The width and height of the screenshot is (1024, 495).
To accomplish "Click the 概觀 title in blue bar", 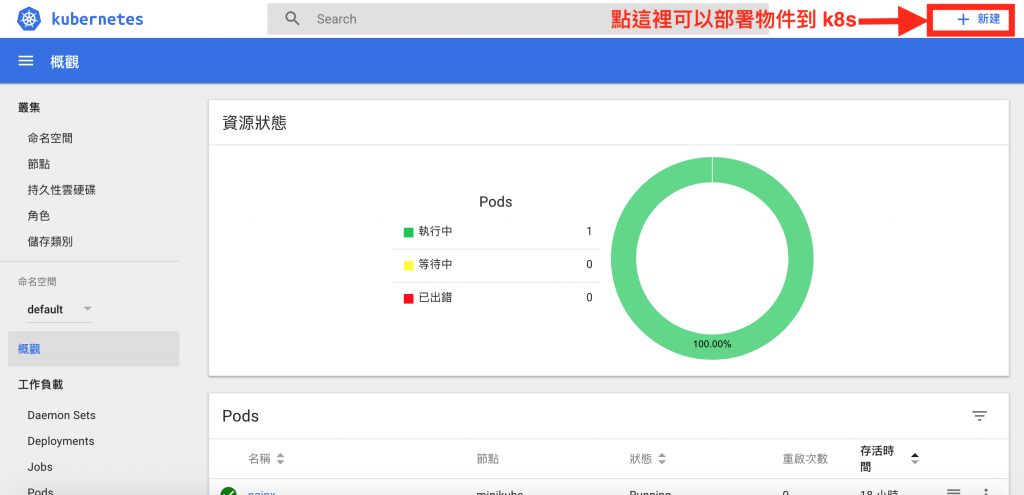I will click(x=65, y=61).
